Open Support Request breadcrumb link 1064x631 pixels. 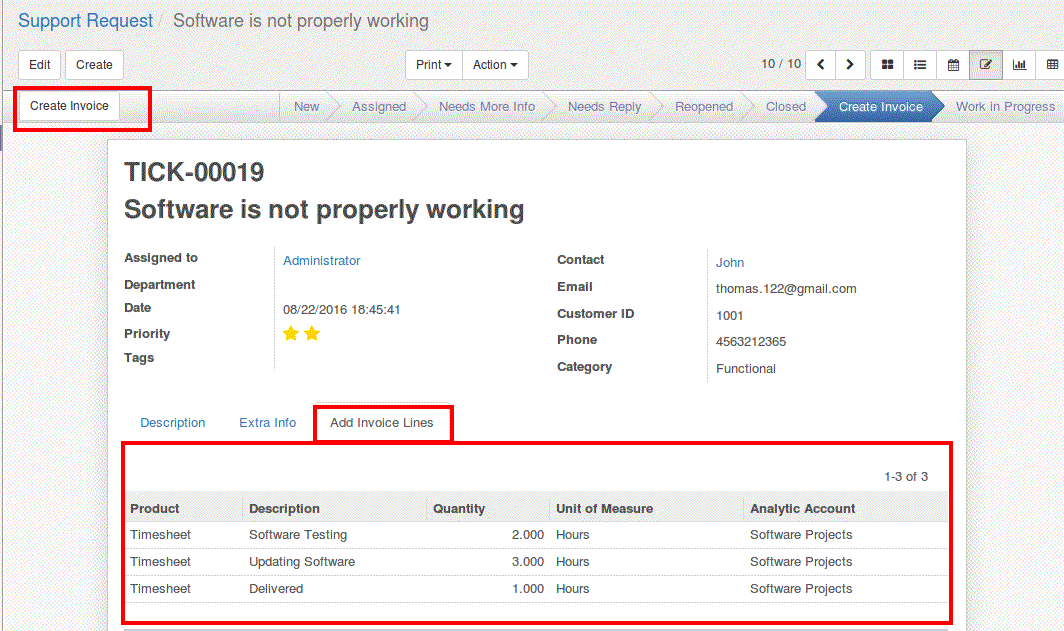tap(86, 21)
